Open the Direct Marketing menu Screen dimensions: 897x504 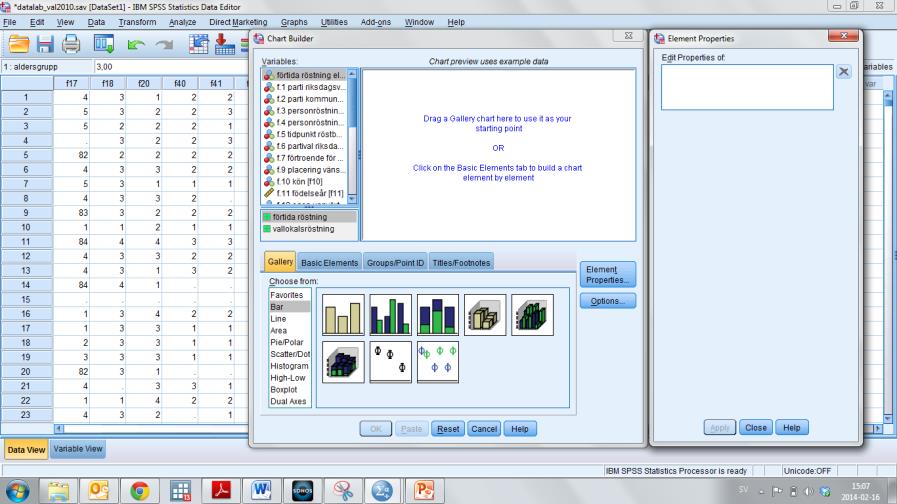[238, 22]
